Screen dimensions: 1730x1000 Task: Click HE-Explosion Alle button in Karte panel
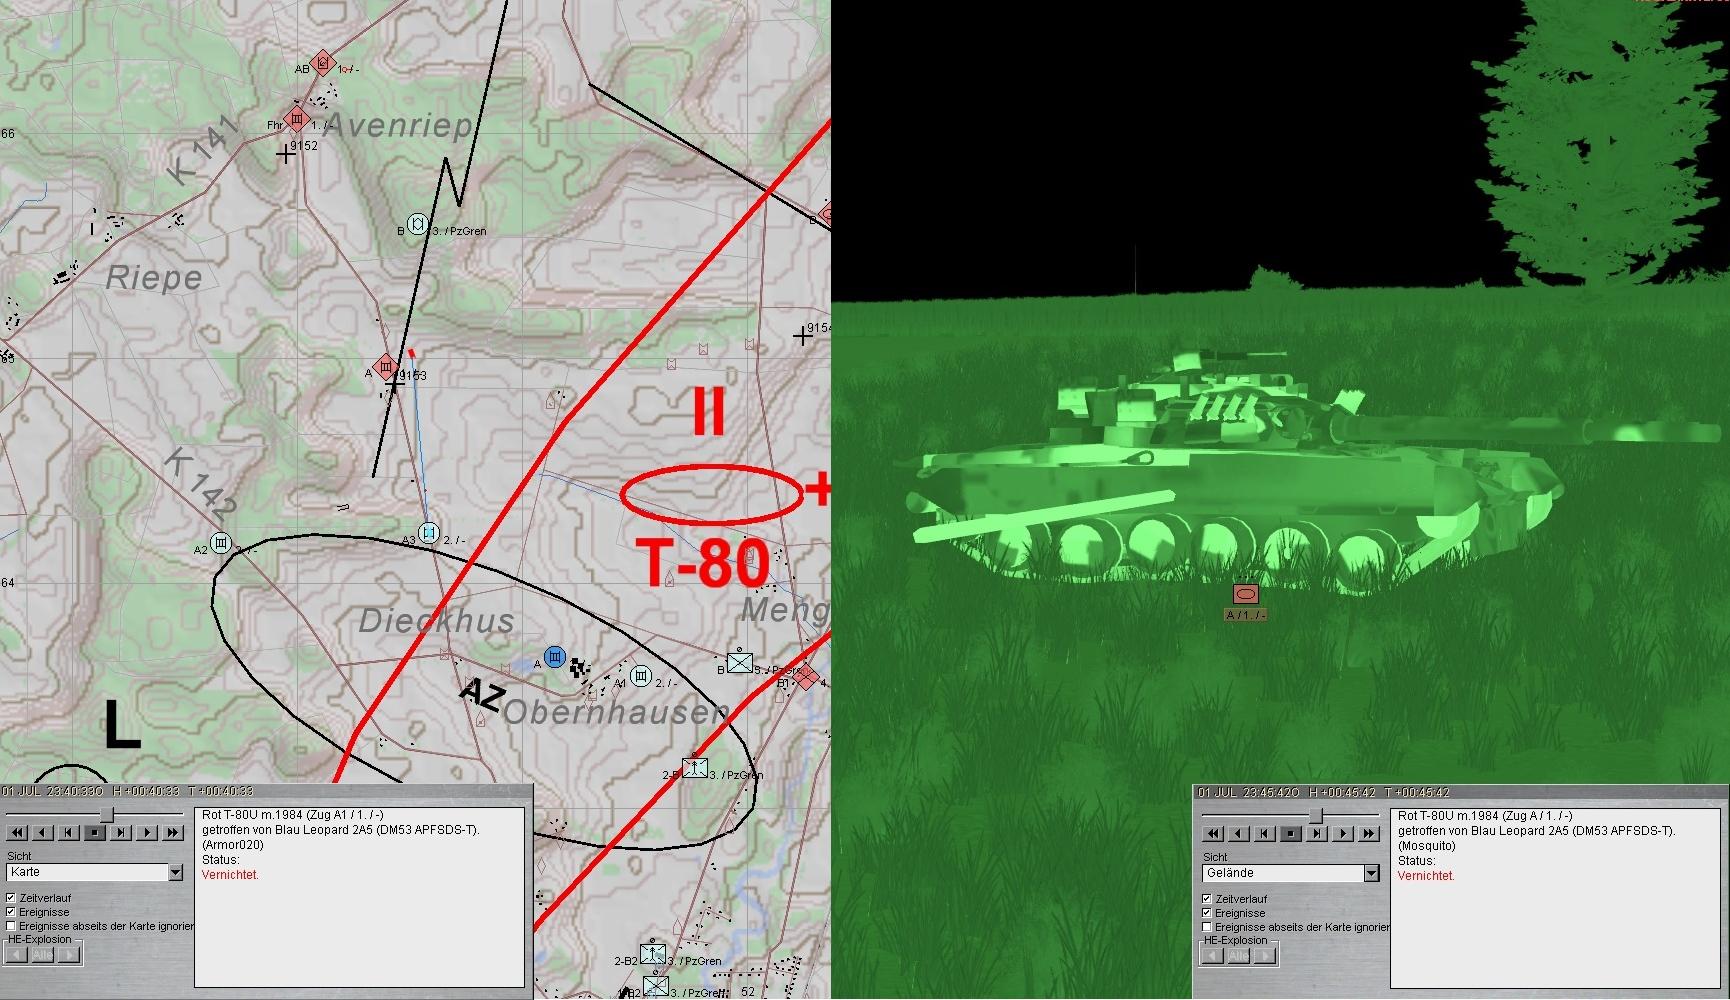[x=42, y=954]
